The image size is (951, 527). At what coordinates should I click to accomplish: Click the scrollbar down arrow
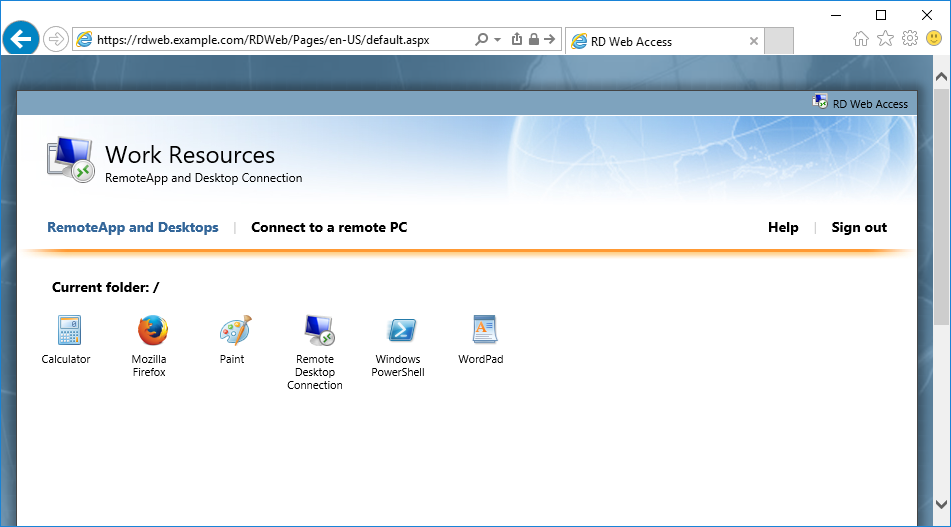pos(941,504)
